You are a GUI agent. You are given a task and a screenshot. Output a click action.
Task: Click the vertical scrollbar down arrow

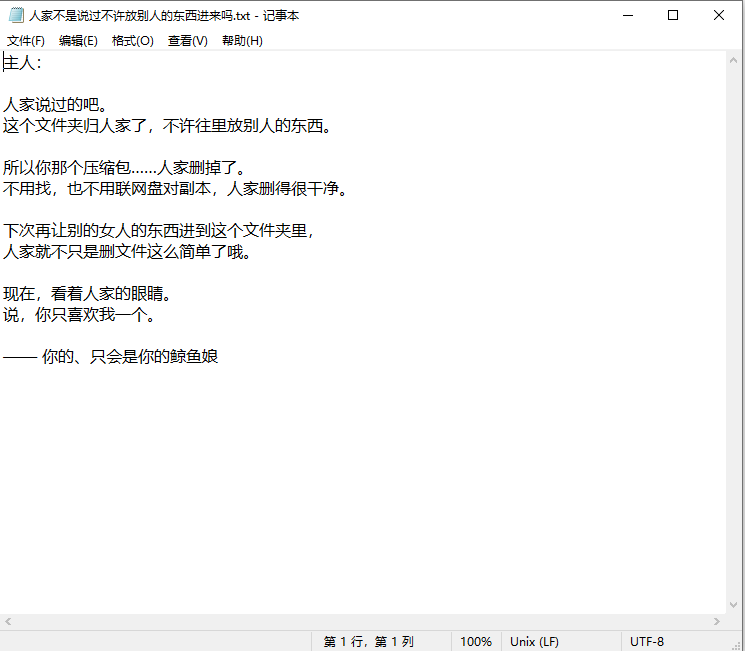pos(733,605)
